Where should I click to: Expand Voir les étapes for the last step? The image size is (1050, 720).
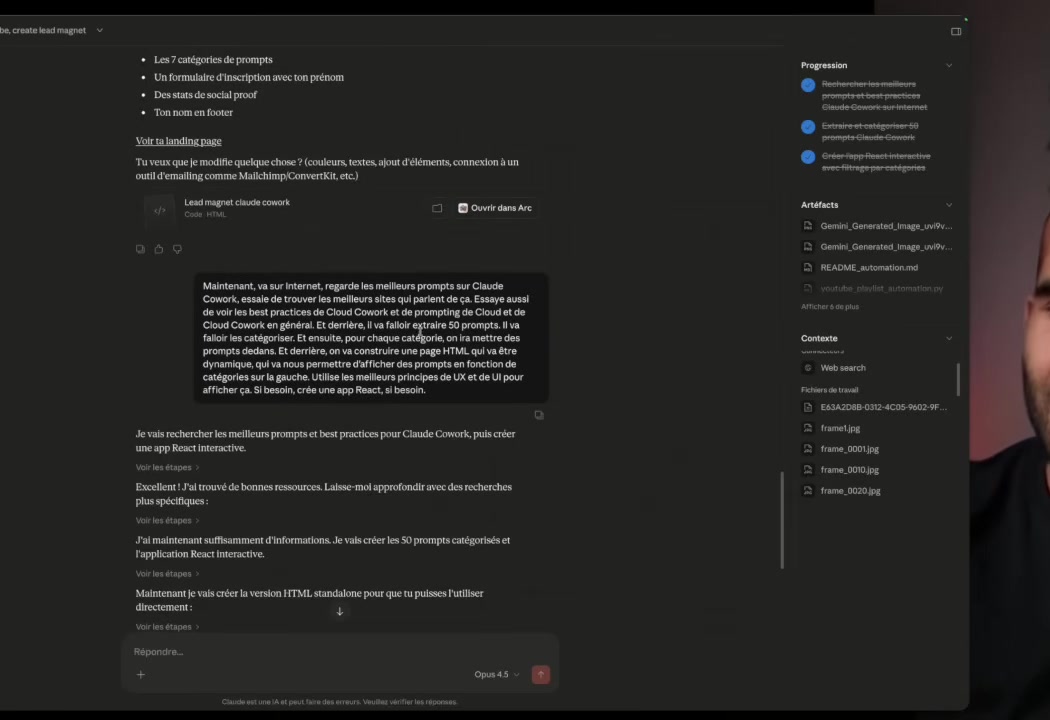pyautogui.click(x=163, y=626)
